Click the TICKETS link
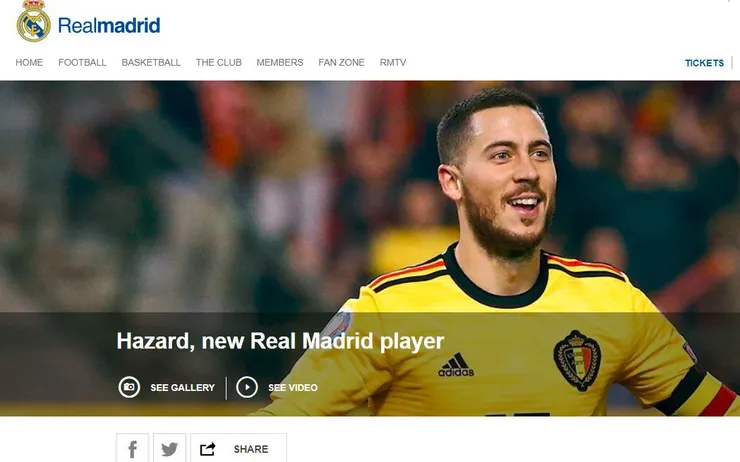 (x=704, y=63)
